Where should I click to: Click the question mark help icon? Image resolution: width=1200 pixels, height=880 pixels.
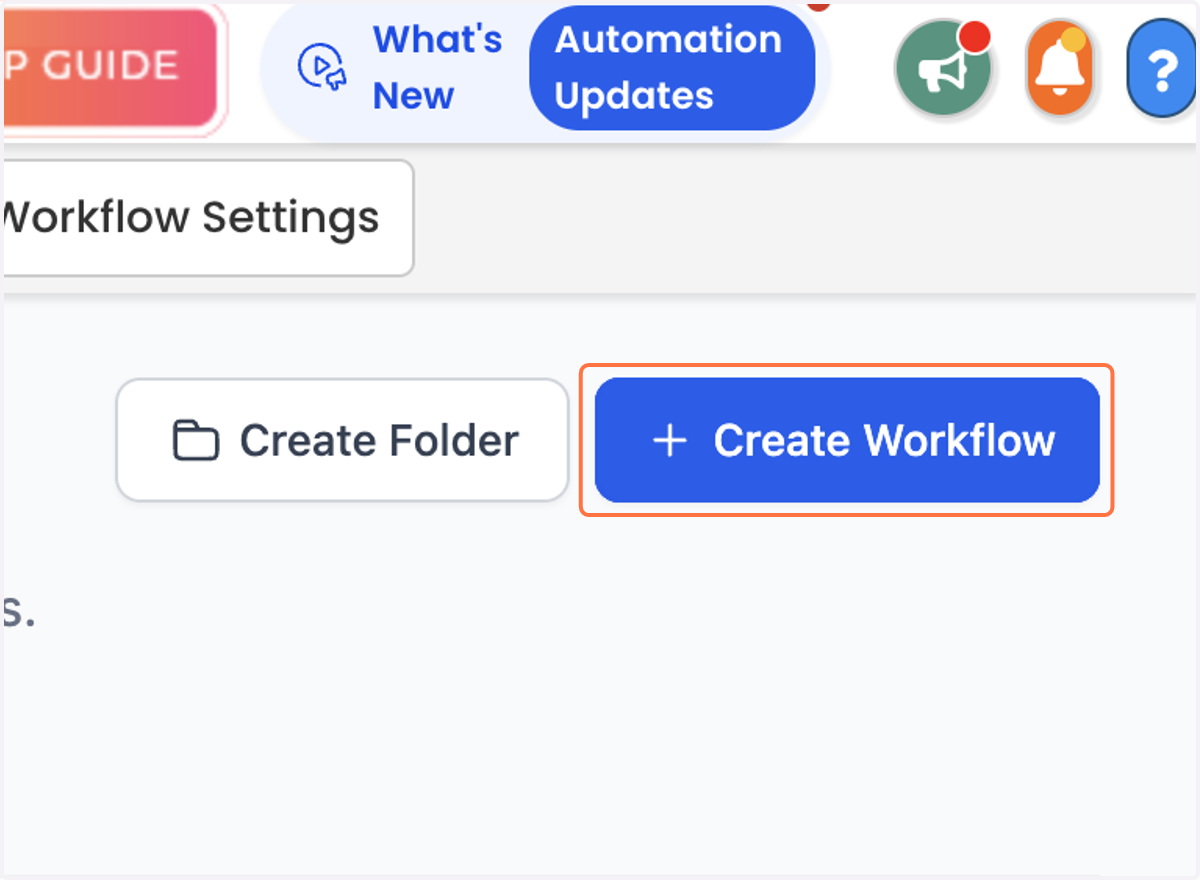pyautogui.click(x=1162, y=70)
